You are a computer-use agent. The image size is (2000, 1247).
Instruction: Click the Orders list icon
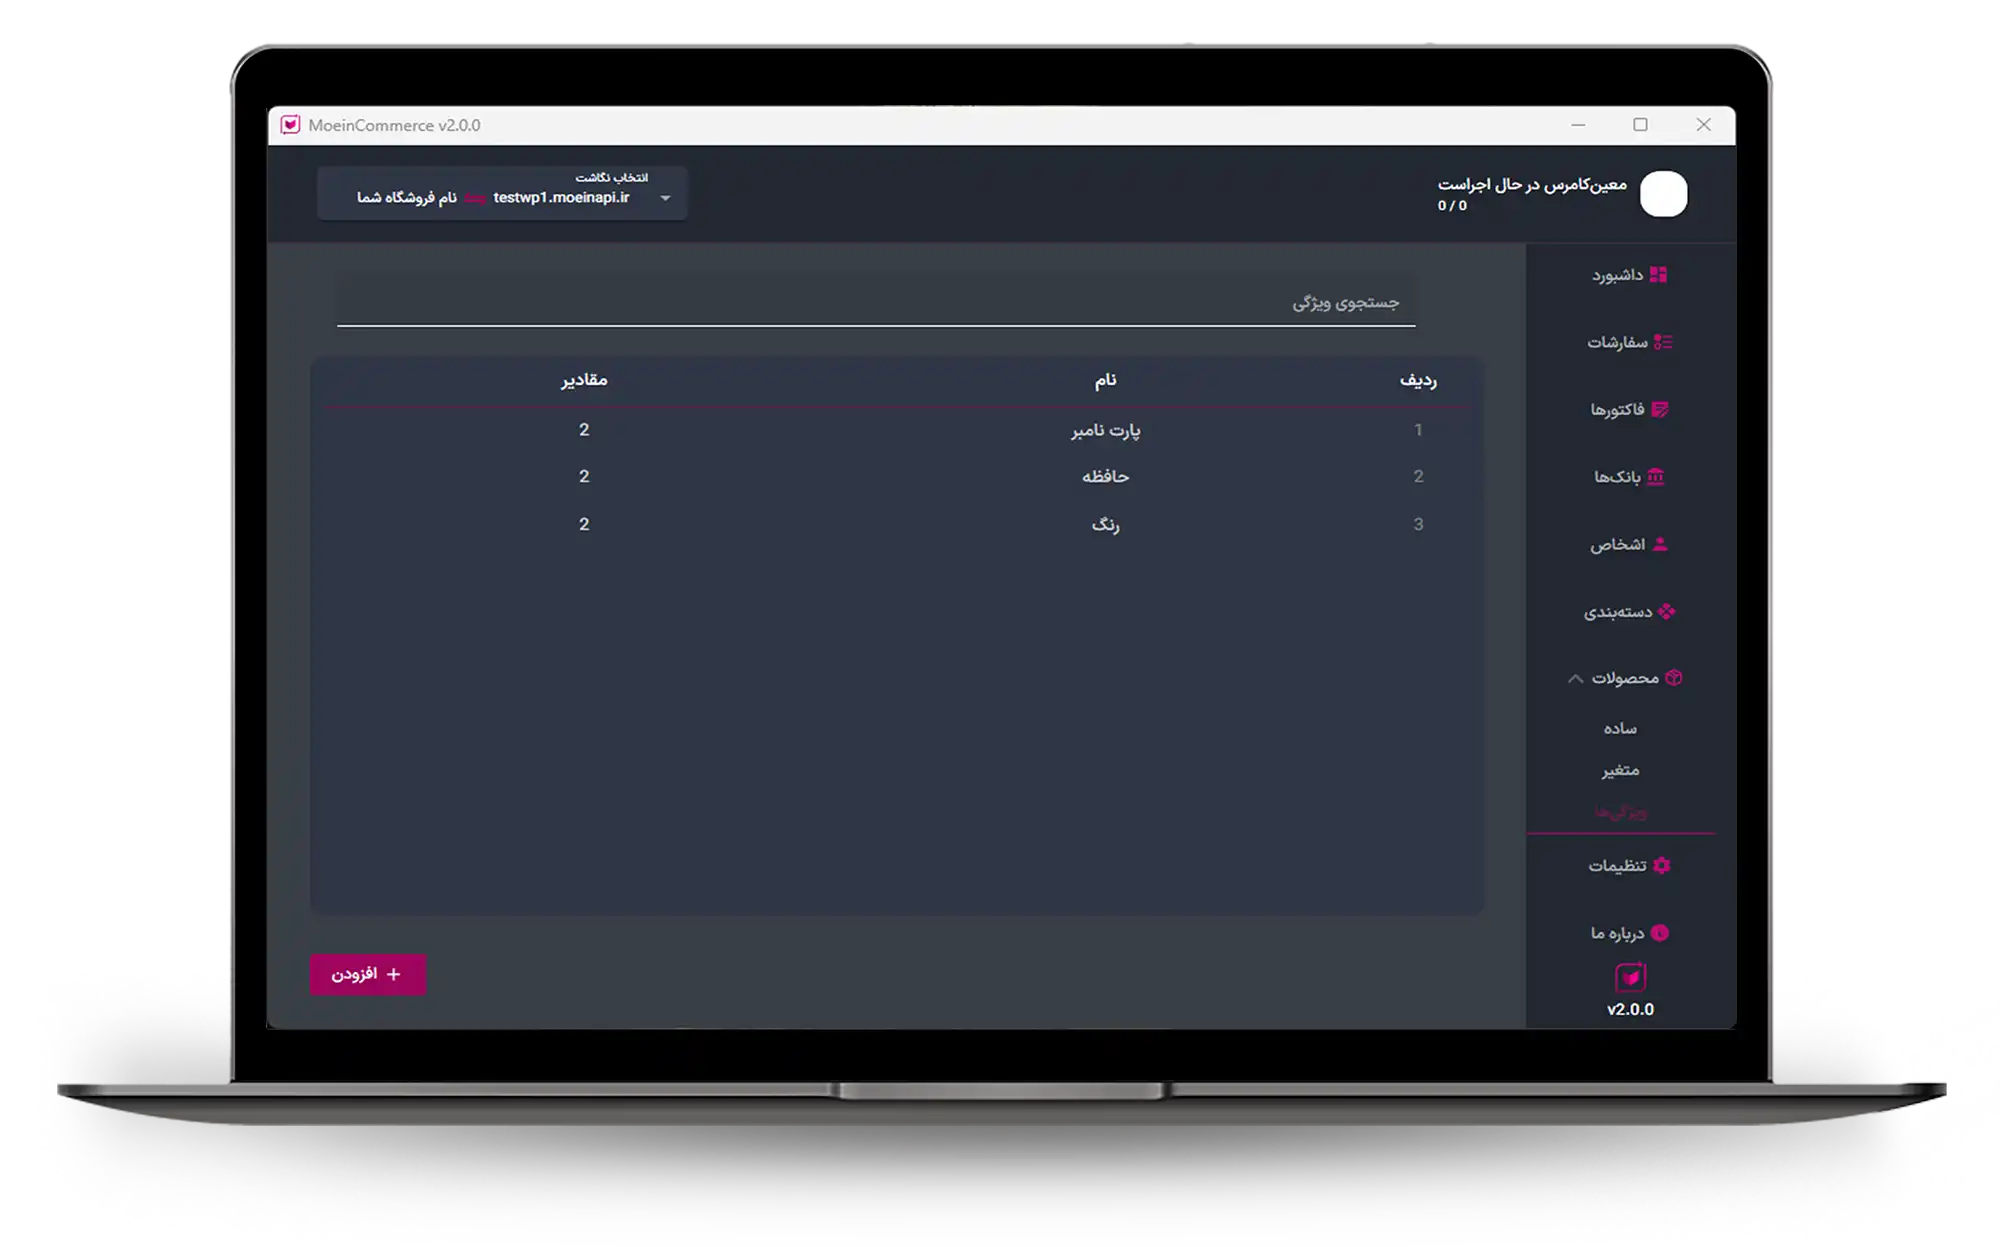[x=1662, y=342]
